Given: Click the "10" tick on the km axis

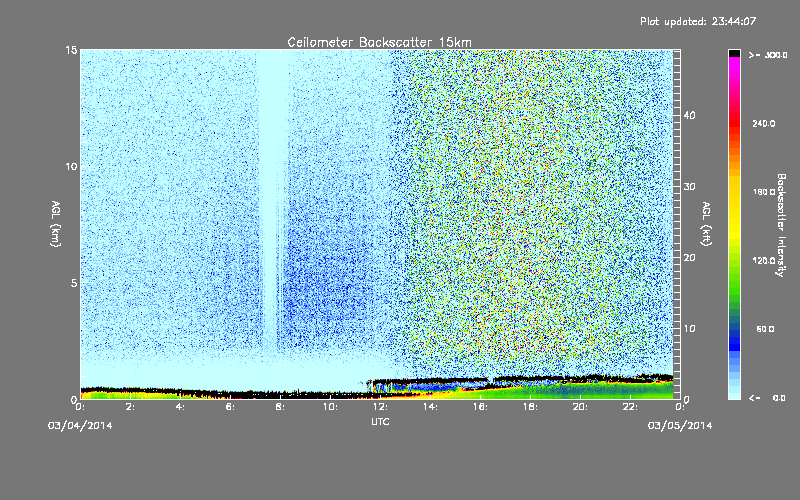Looking at the screenshot, I should [71, 166].
